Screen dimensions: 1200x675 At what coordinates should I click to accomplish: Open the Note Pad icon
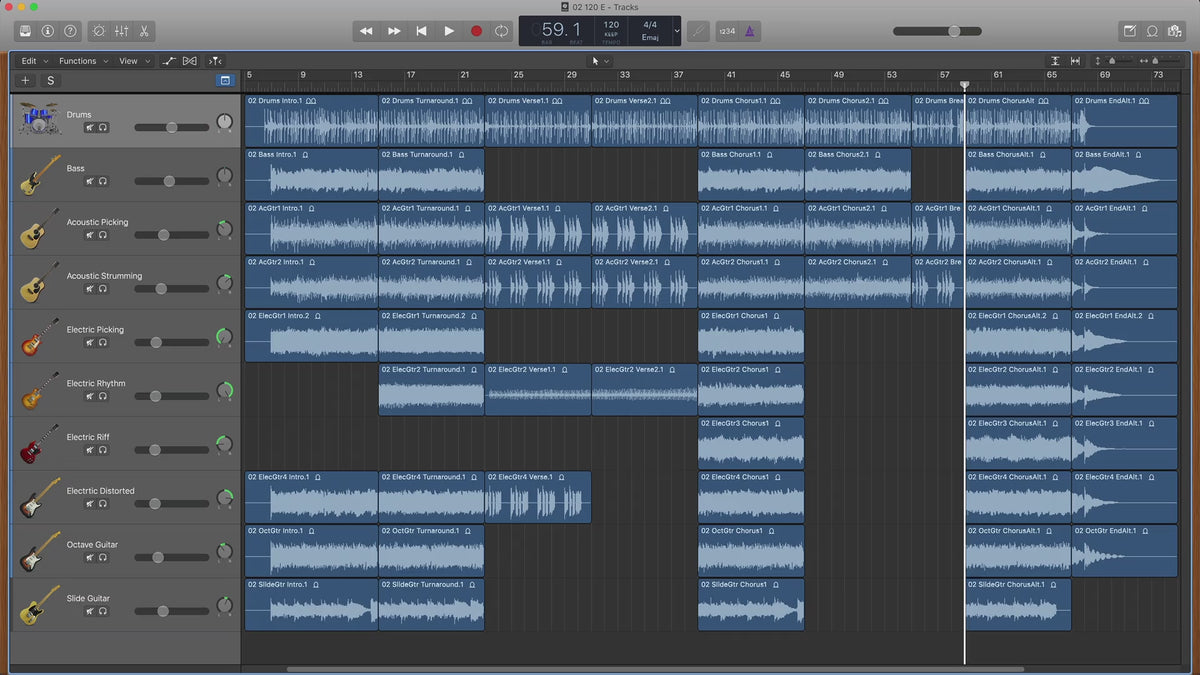[1129, 31]
